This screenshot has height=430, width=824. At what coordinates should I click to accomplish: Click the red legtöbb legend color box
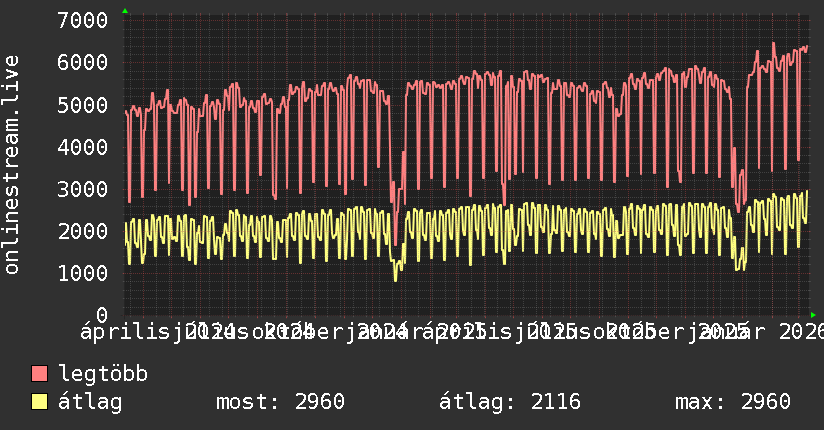(40, 374)
